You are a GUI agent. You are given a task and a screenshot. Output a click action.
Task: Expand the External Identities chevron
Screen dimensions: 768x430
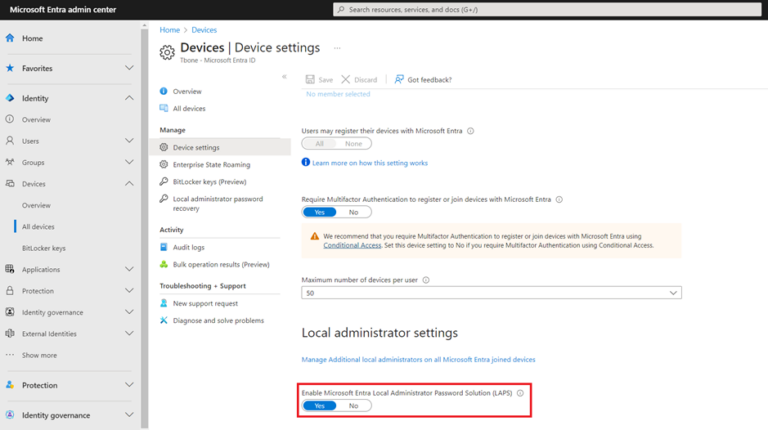pos(129,334)
